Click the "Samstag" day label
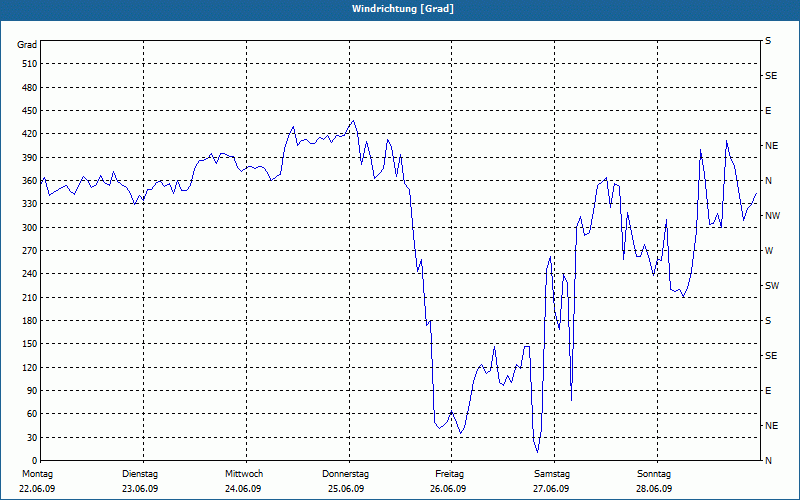The image size is (800, 500). [x=552, y=474]
